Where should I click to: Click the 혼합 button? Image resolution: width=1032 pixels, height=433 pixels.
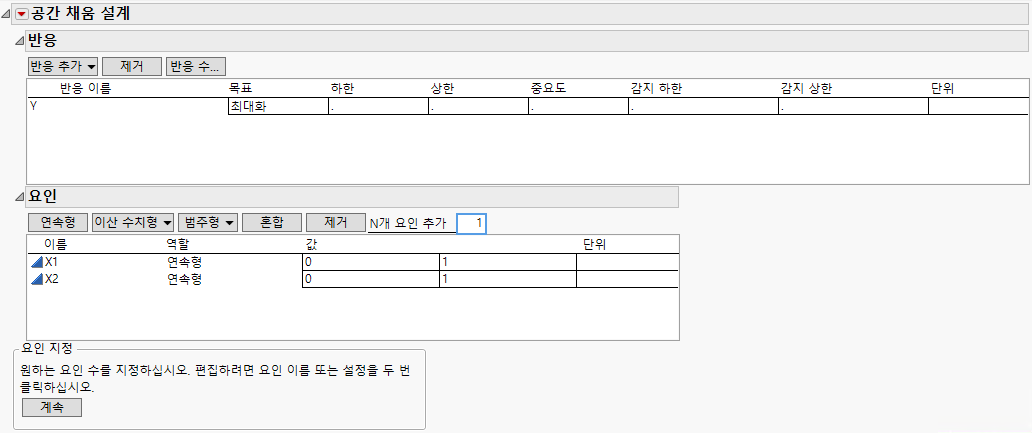[x=272, y=222]
